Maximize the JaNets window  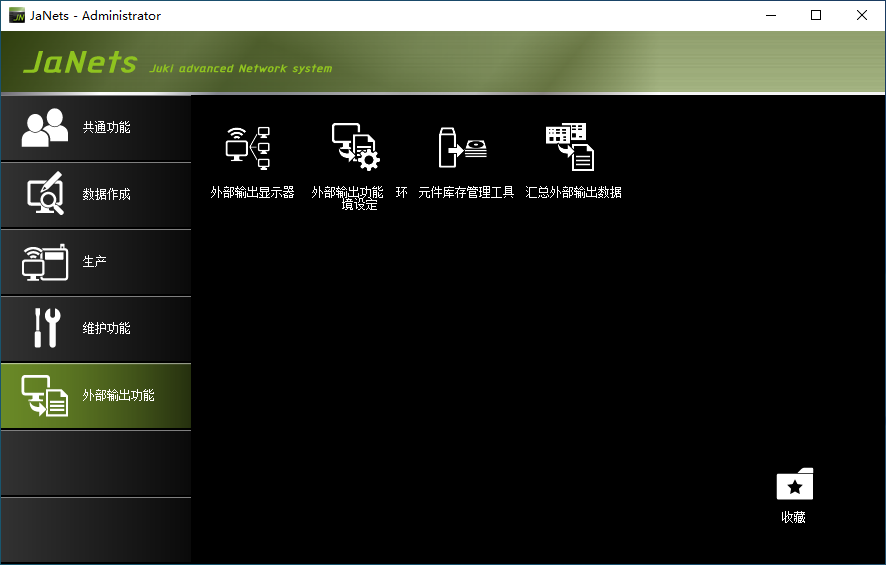(816, 15)
